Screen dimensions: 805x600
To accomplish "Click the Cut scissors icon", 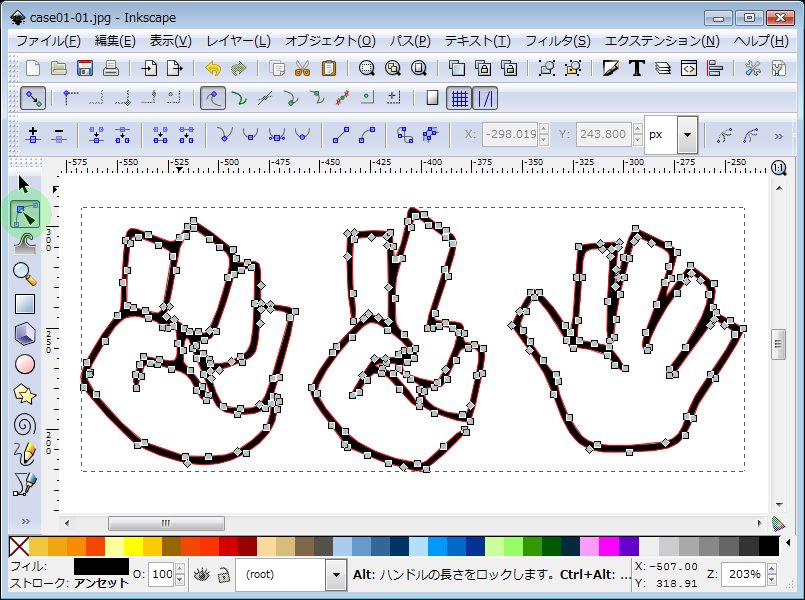I will [302, 68].
